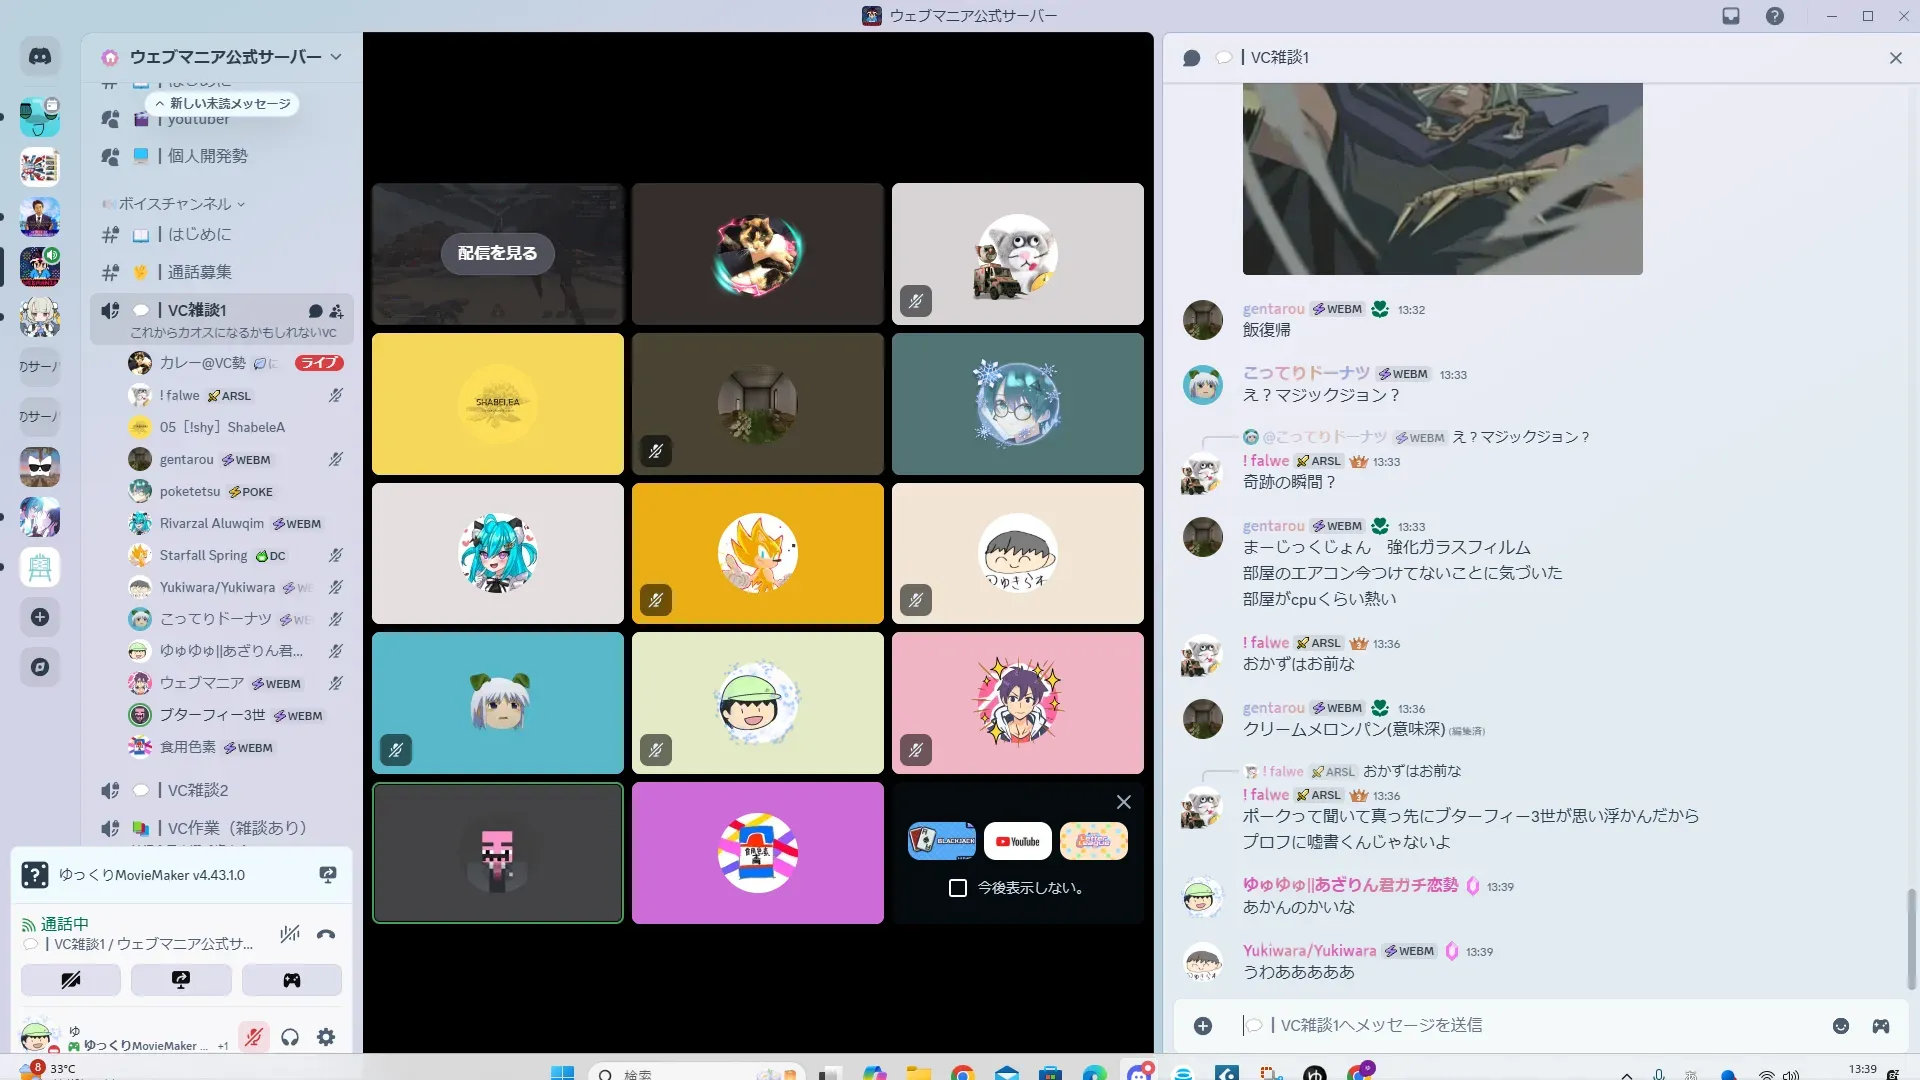Open user settings gear icon
Viewport: 1920px width, 1080px height.
tap(326, 1037)
